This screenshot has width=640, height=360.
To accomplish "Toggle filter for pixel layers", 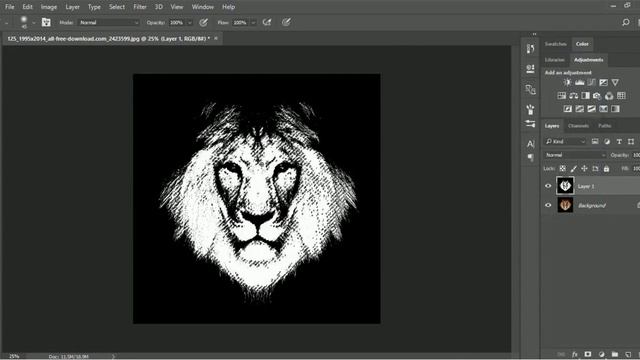I will [x=595, y=142].
